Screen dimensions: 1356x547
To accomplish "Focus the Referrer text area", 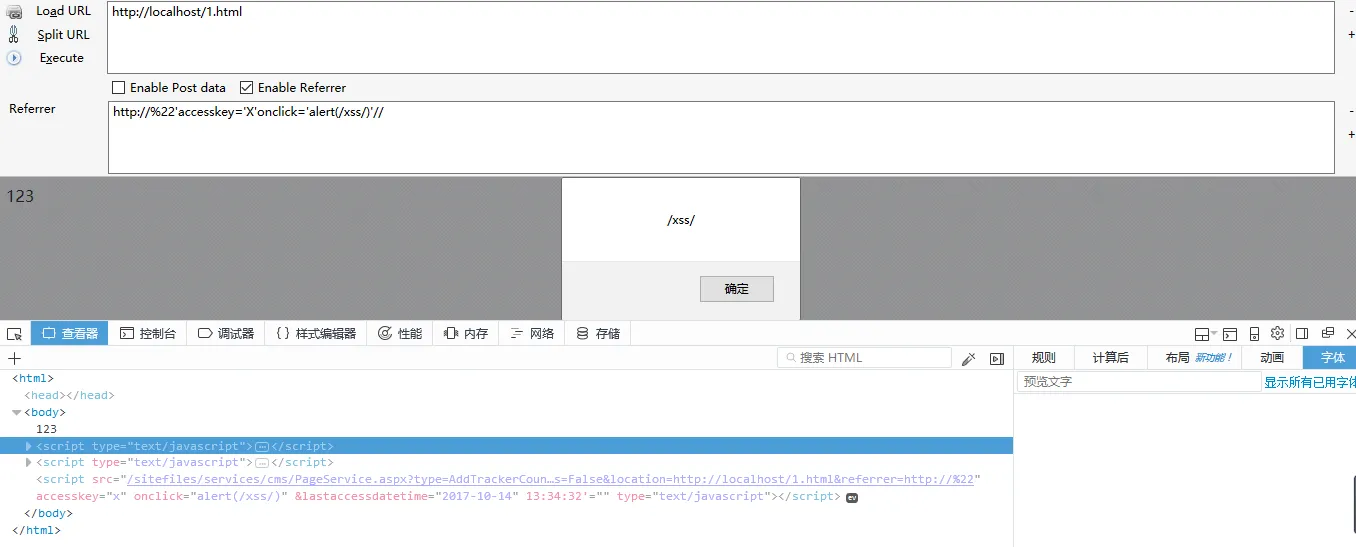I will coord(721,137).
